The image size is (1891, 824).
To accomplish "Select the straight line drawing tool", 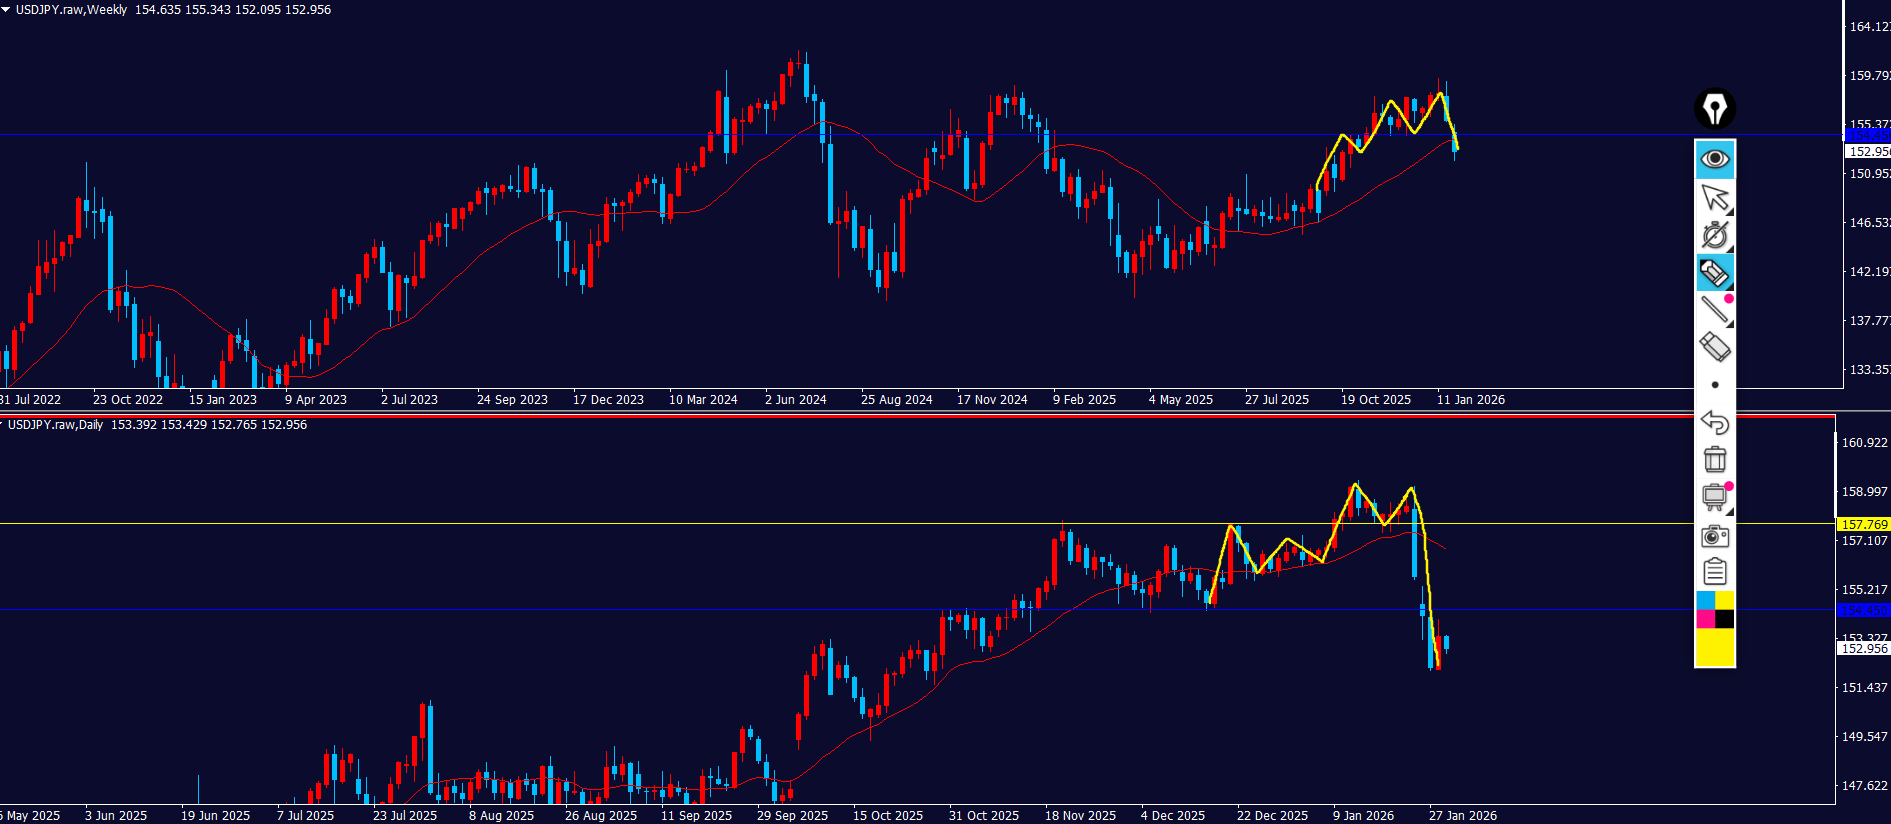I will pos(1714,310).
